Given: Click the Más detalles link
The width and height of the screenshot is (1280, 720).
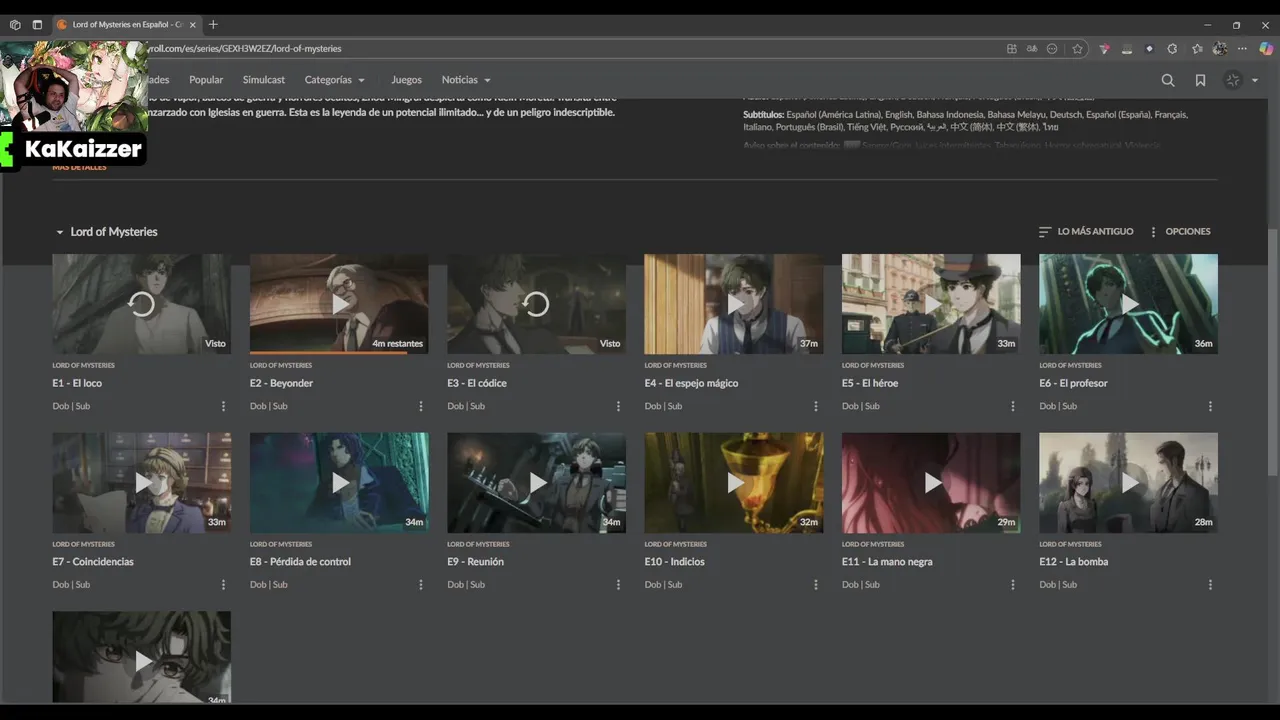Looking at the screenshot, I should [79, 167].
